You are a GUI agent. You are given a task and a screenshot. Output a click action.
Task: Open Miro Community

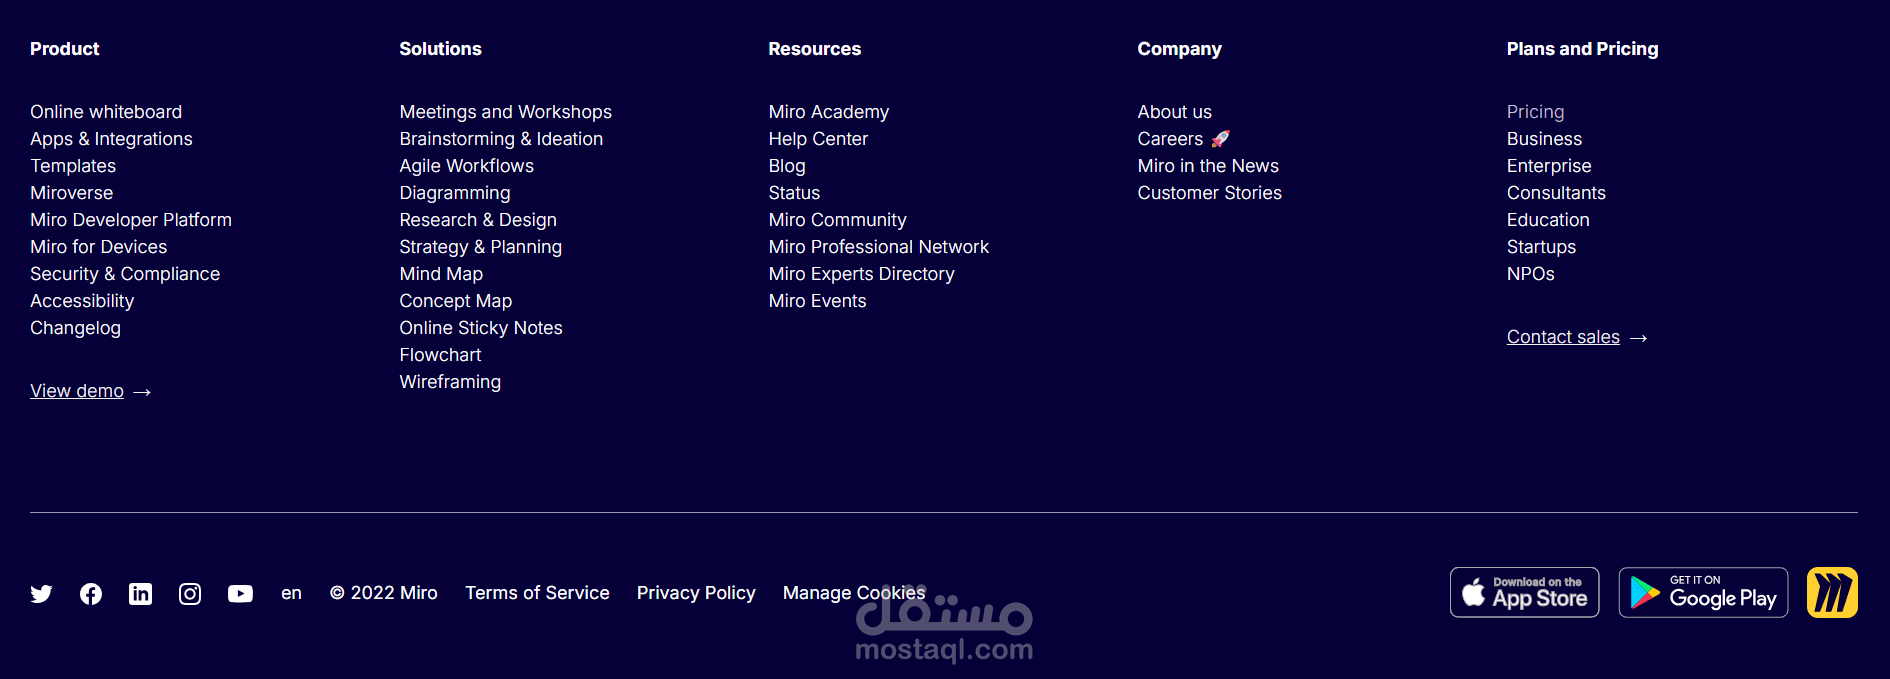(837, 220)
